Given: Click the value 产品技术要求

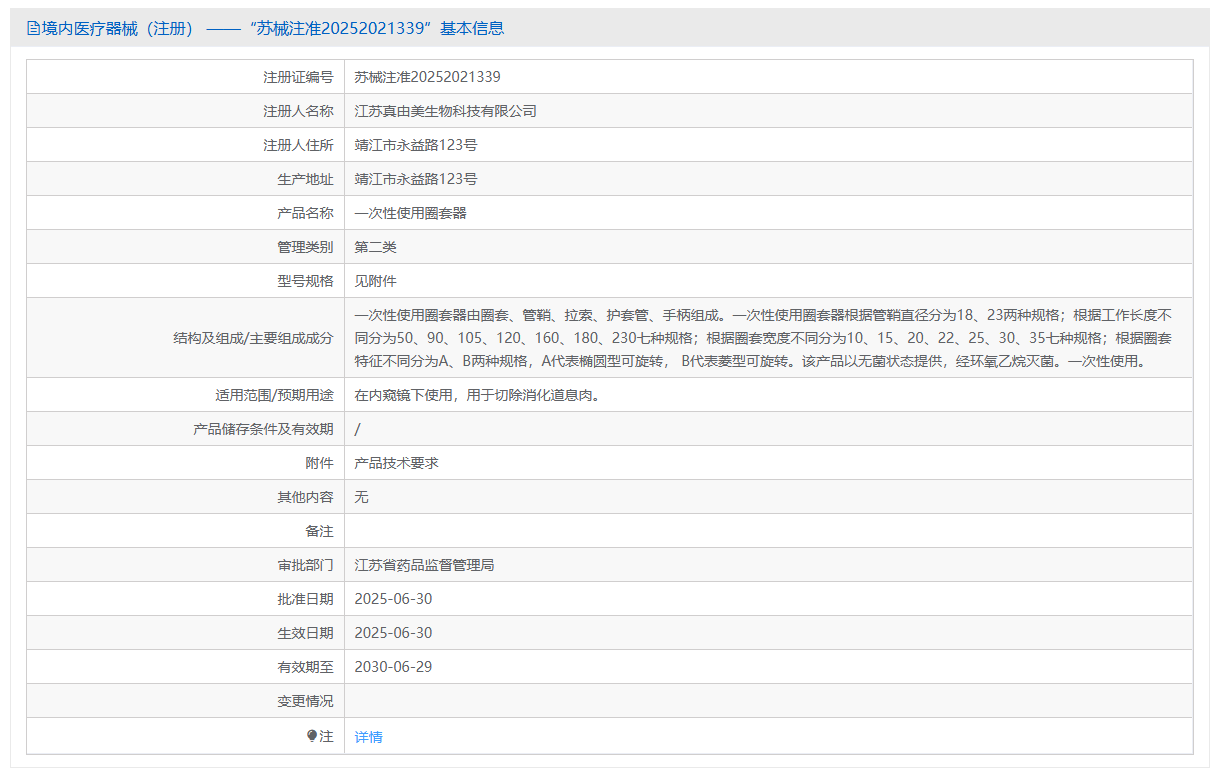Looking at the screenshot, I should pos(397,463).
